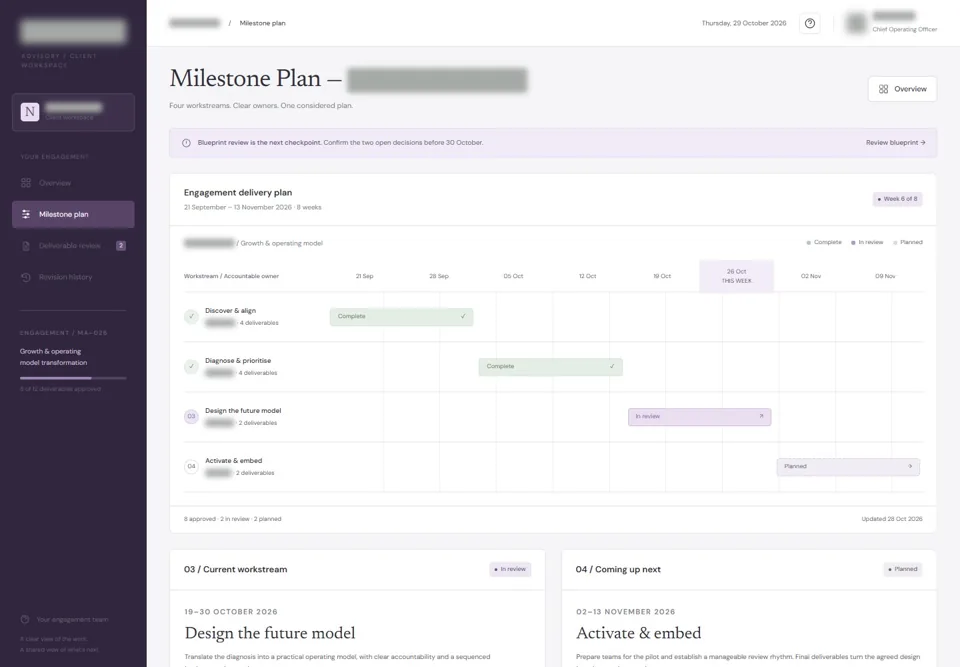Open the Diagnose & prioritise Complete bar

550,367
